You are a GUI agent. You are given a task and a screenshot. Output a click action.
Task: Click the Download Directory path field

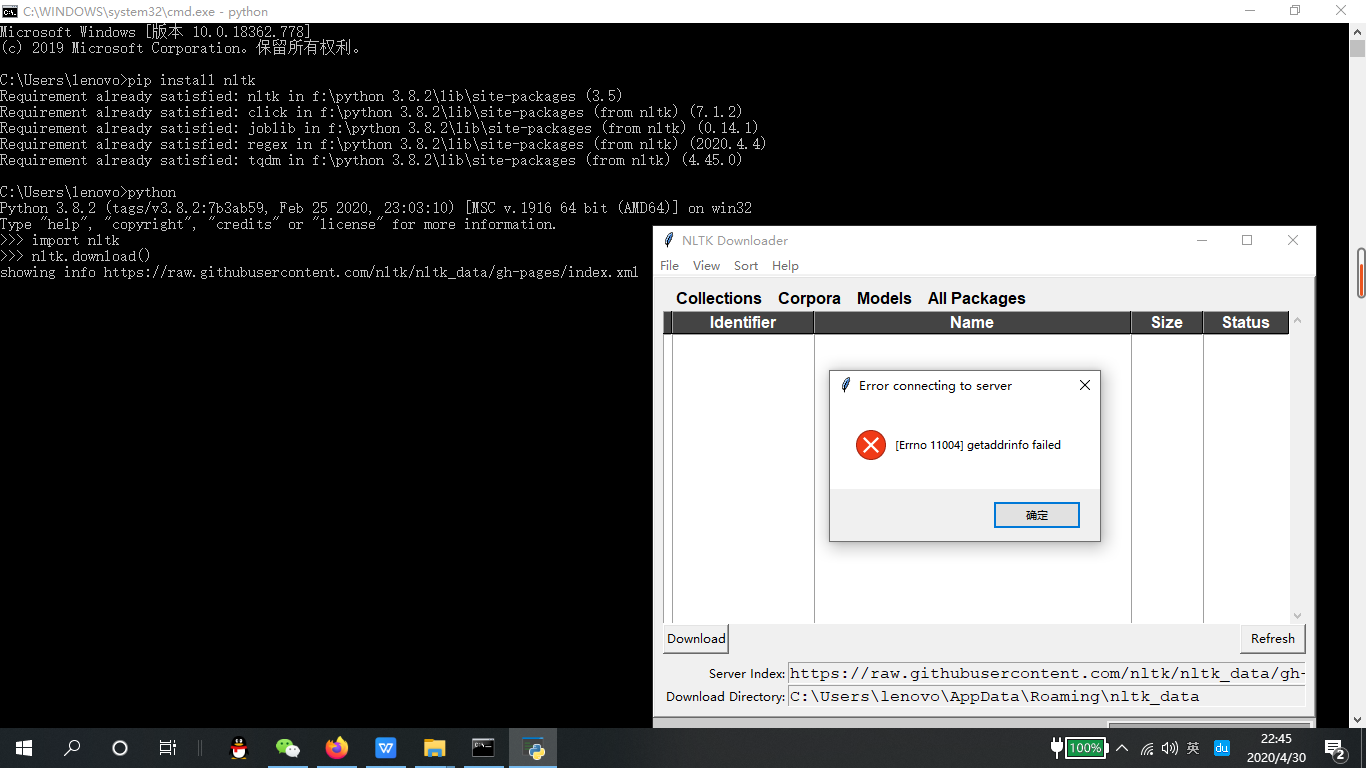click(x=1047, y=697)
